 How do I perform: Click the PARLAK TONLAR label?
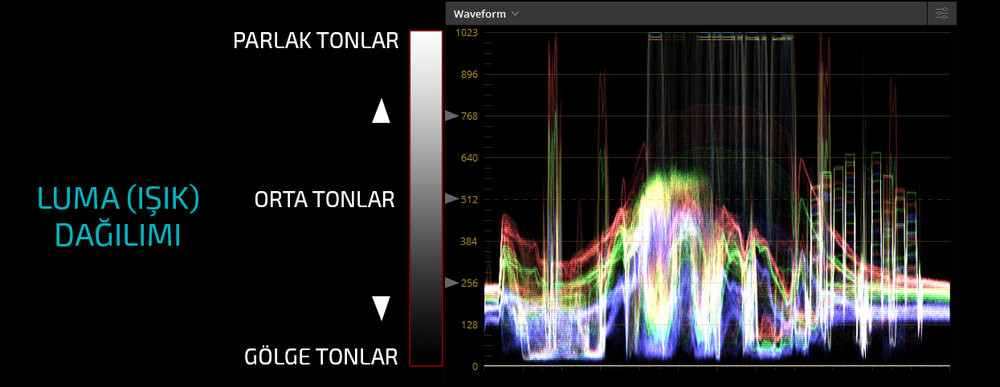316,41
